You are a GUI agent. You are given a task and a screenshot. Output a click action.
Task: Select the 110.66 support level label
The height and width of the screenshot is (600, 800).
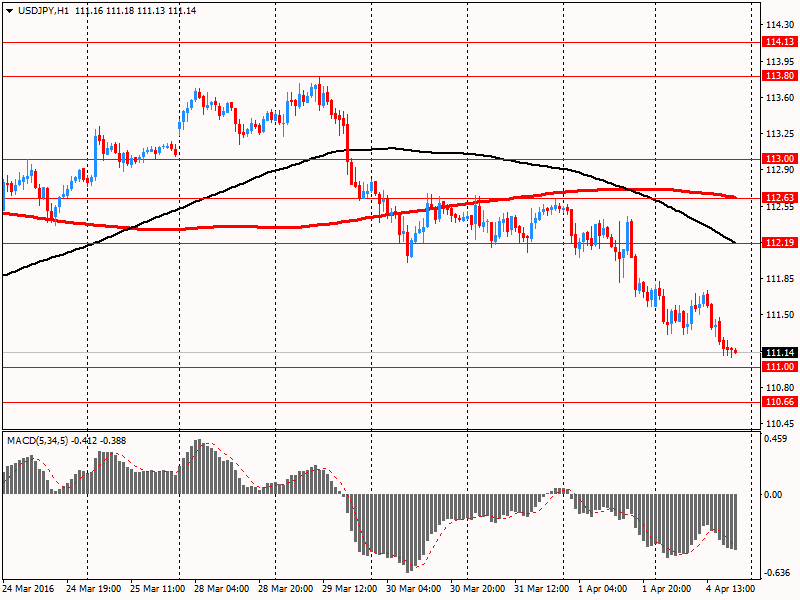pyautogui.click(x=780, y=402)
